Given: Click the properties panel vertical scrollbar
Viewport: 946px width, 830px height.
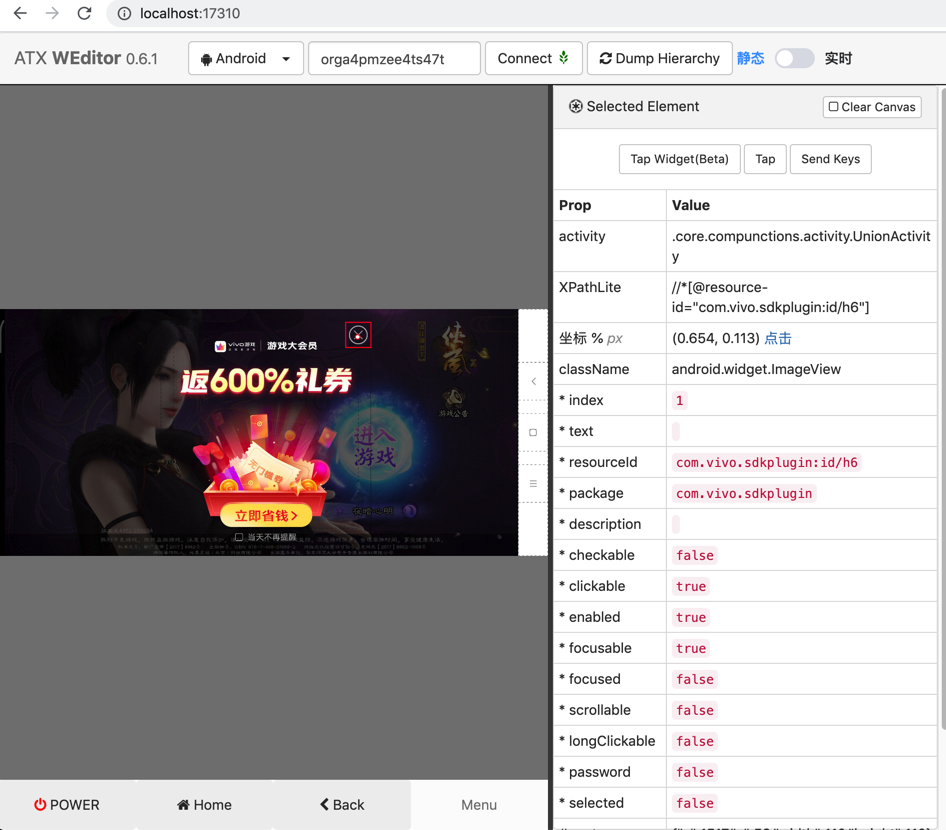Looking at the screenshot, I should pyautogui.click(x=942, y=408).
